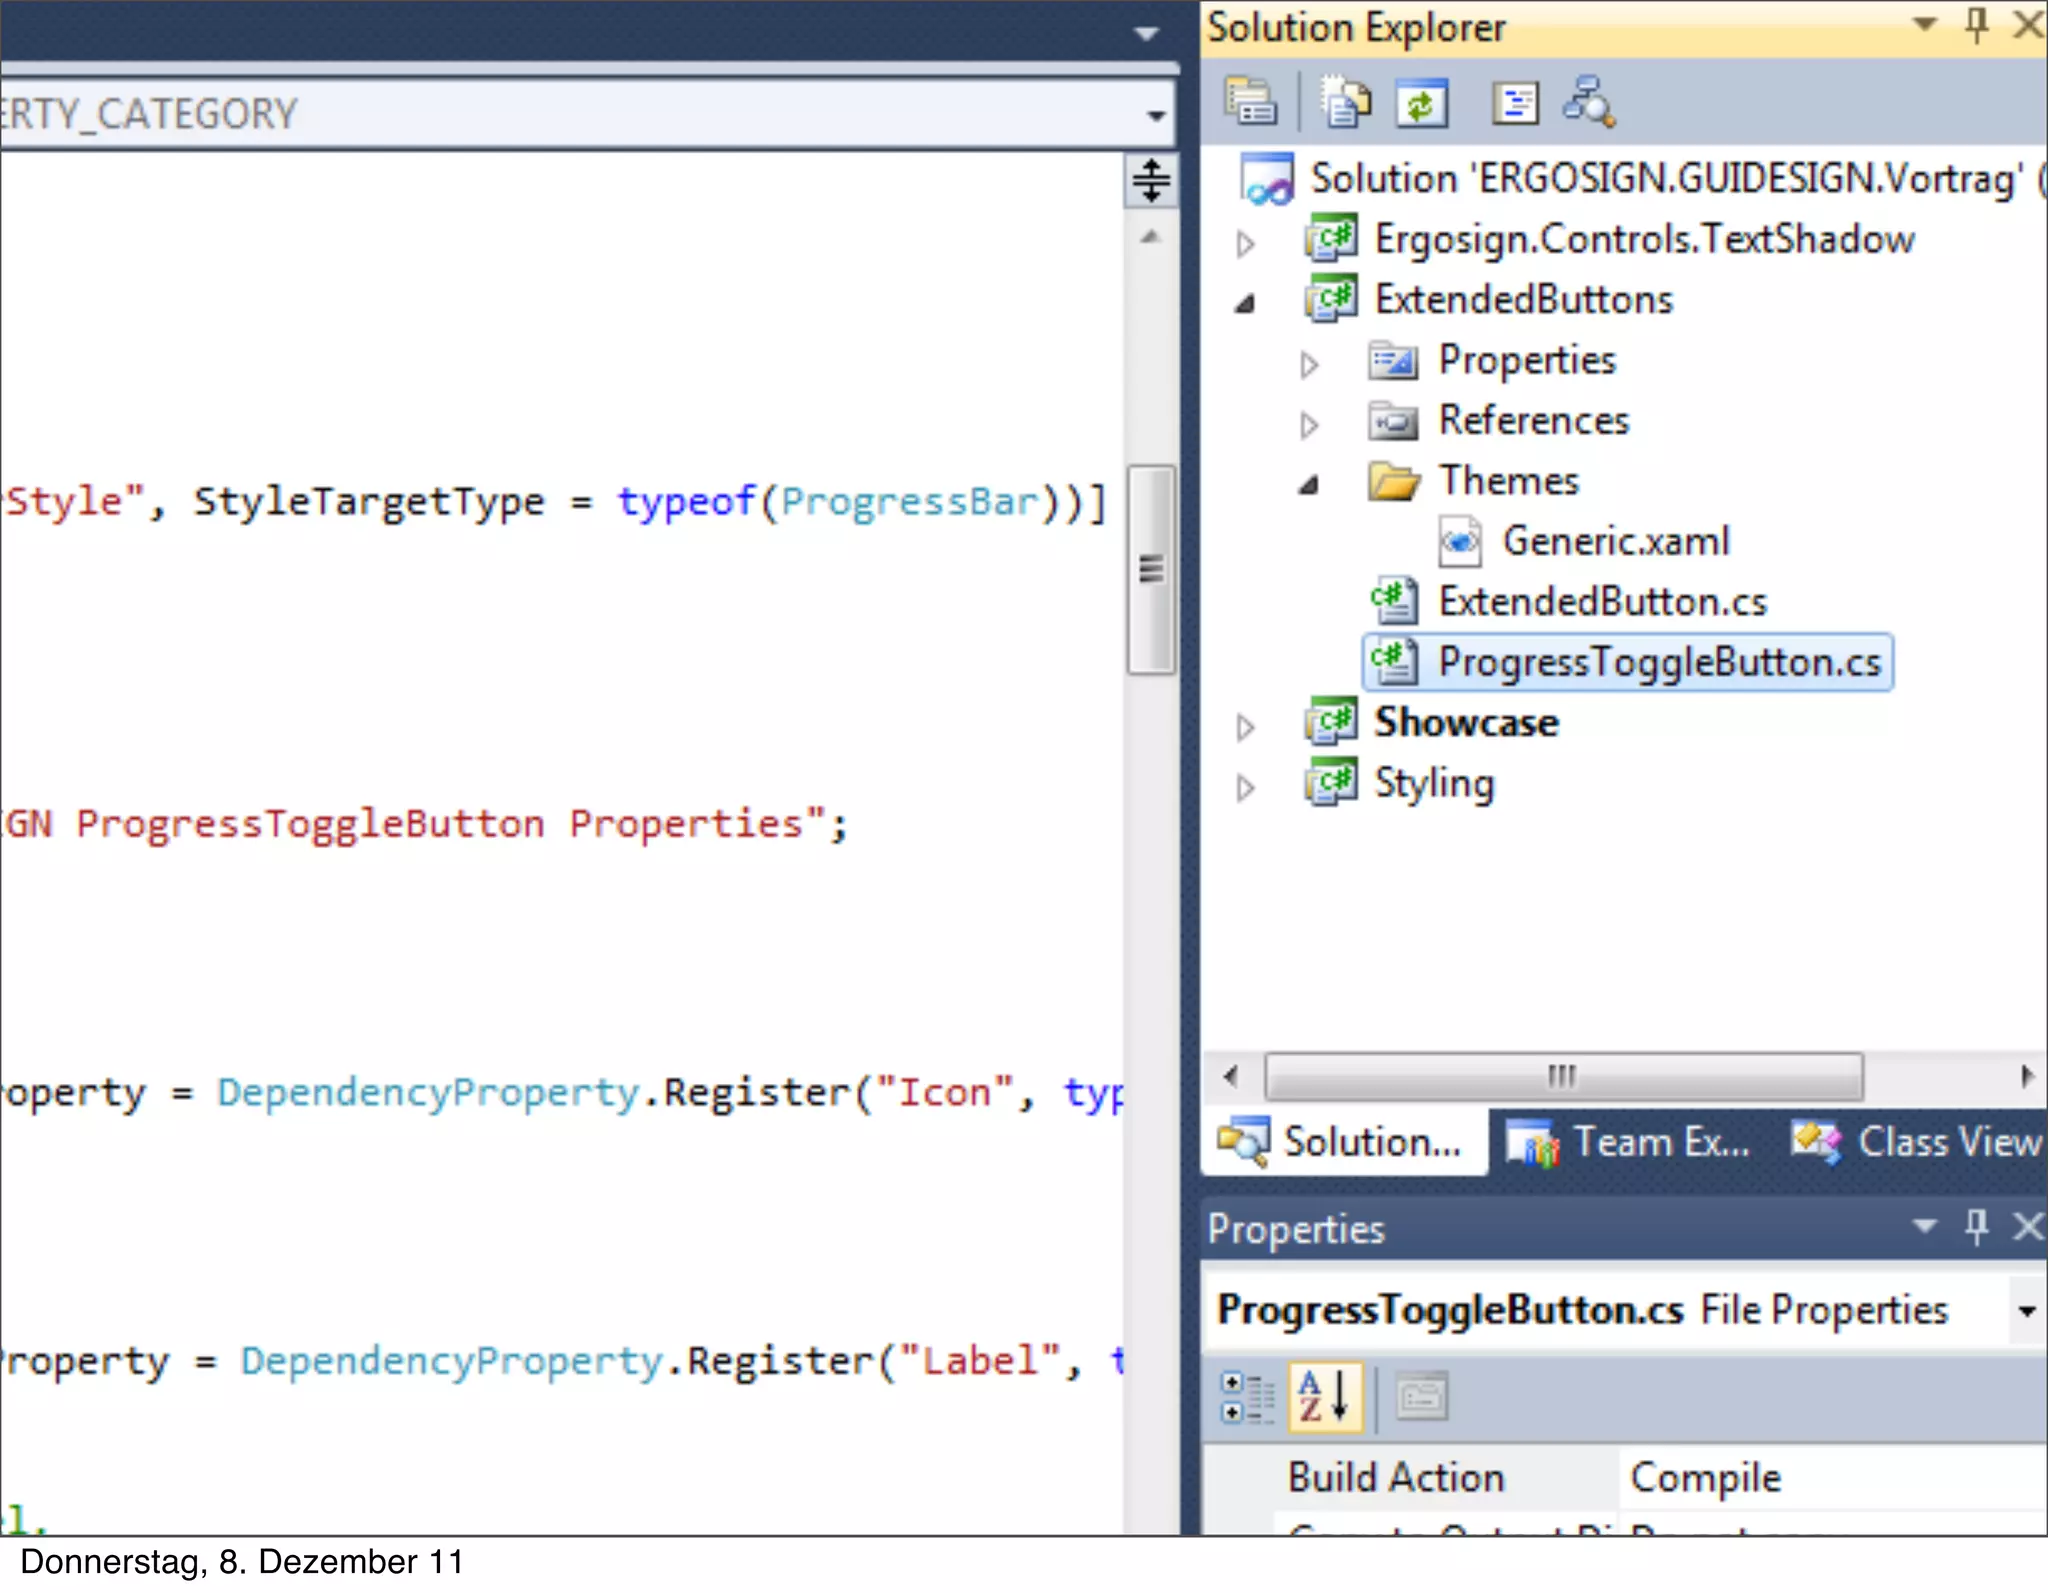
Task: Toggle Alphabetical sort in Properties panel
Action: [x=1324, y=1396]
